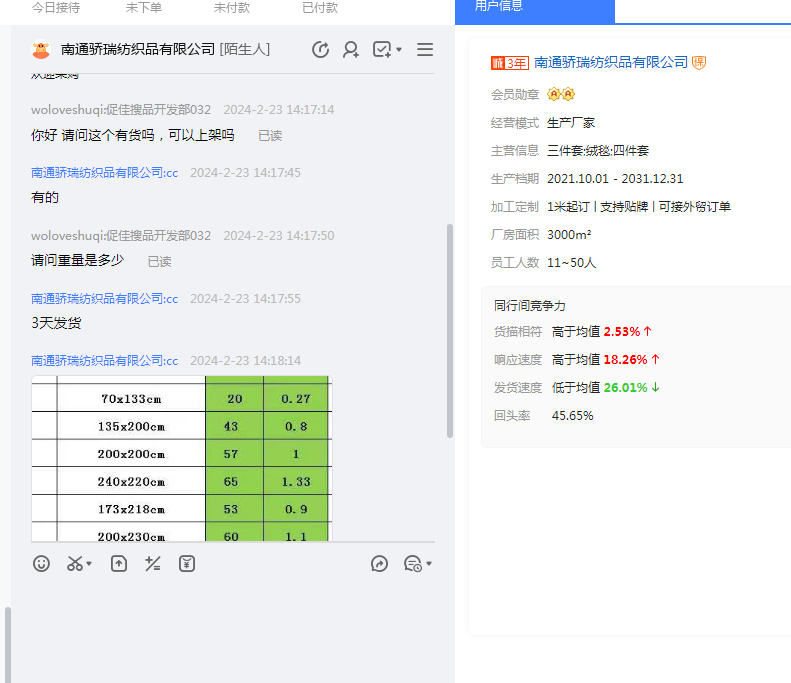
Task: Click the gold badge beside company name
Action: click(699, 63)
